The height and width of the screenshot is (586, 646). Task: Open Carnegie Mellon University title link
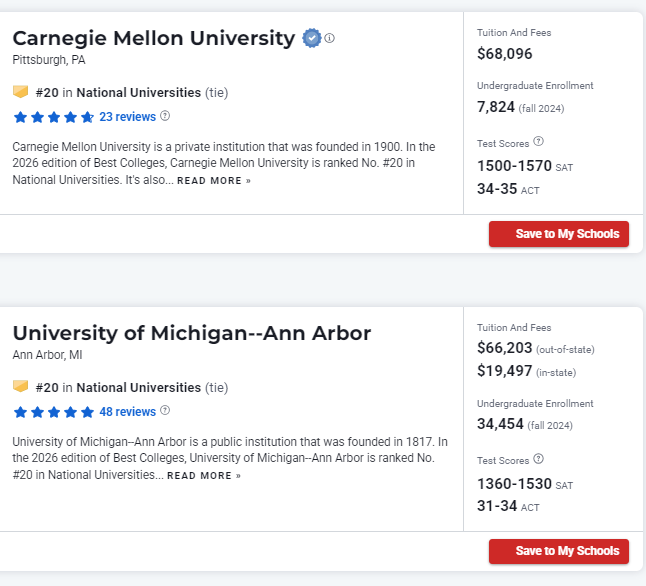pyautogui.click(x=153, y=38)
